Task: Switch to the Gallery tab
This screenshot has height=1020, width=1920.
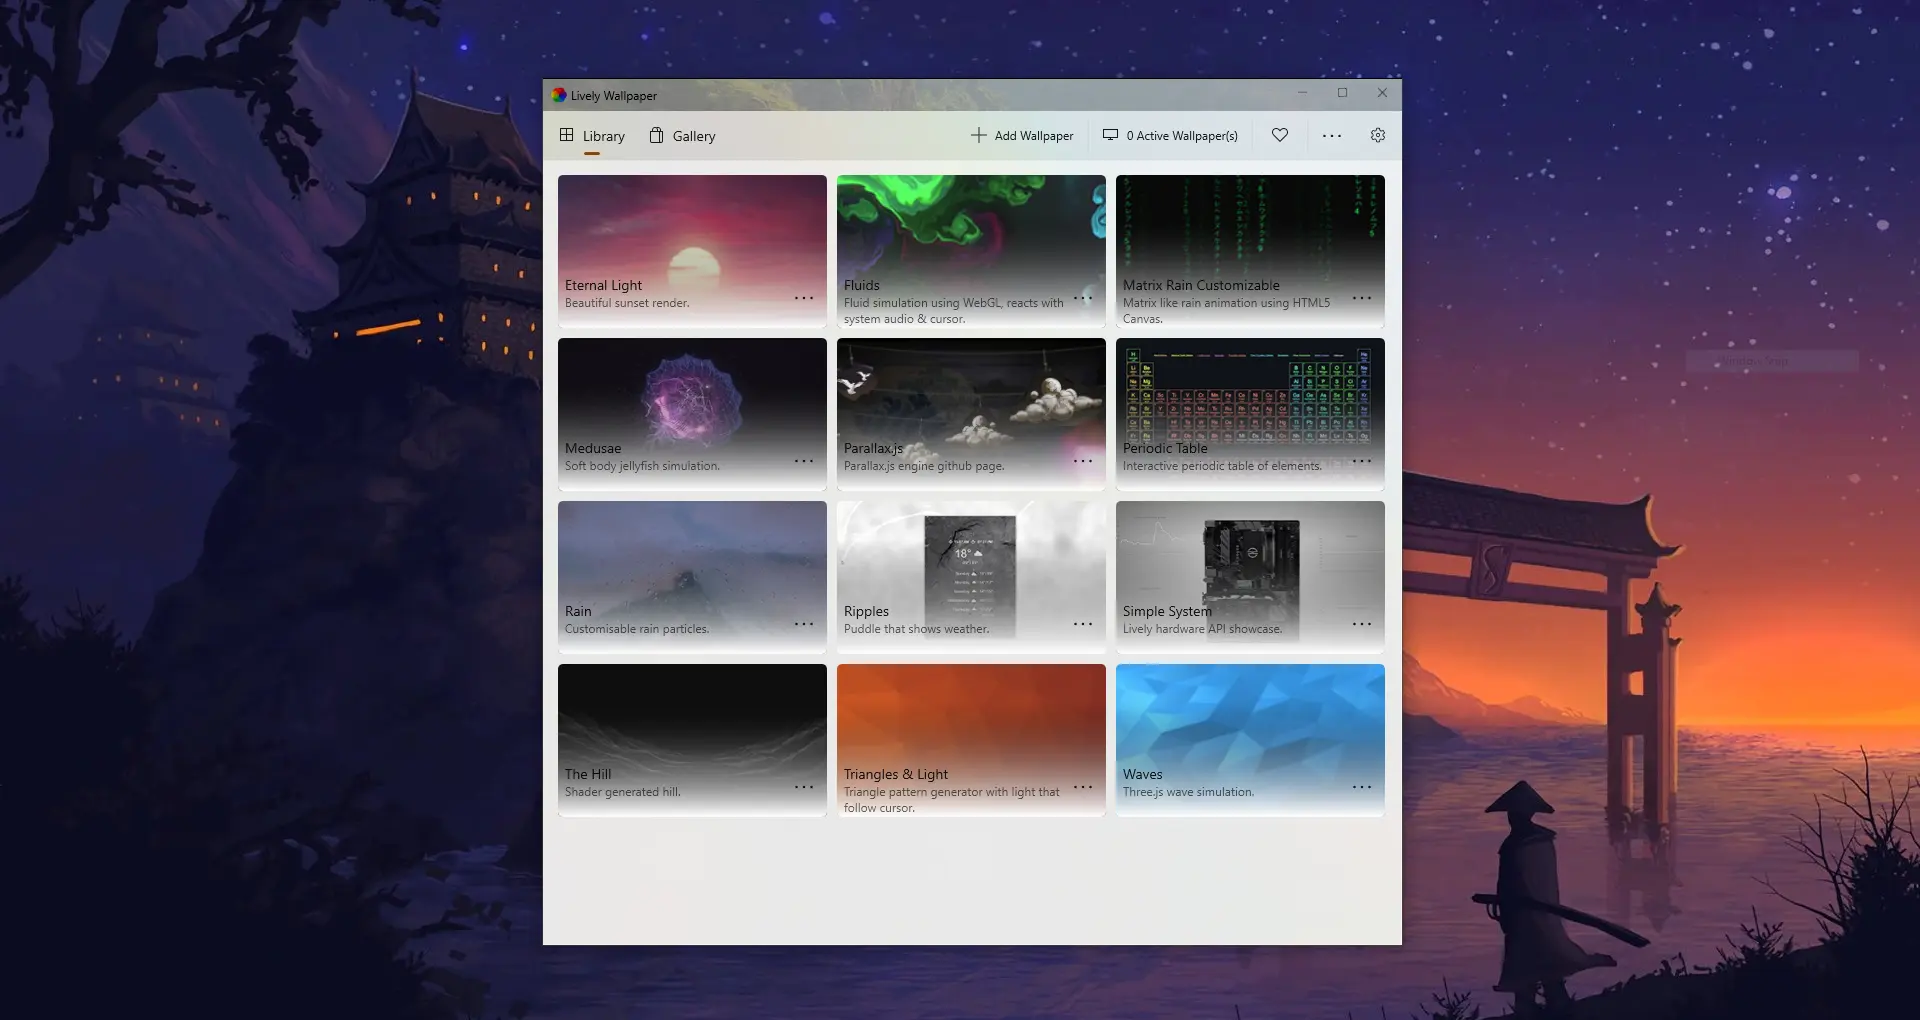Action: [693, 136]
